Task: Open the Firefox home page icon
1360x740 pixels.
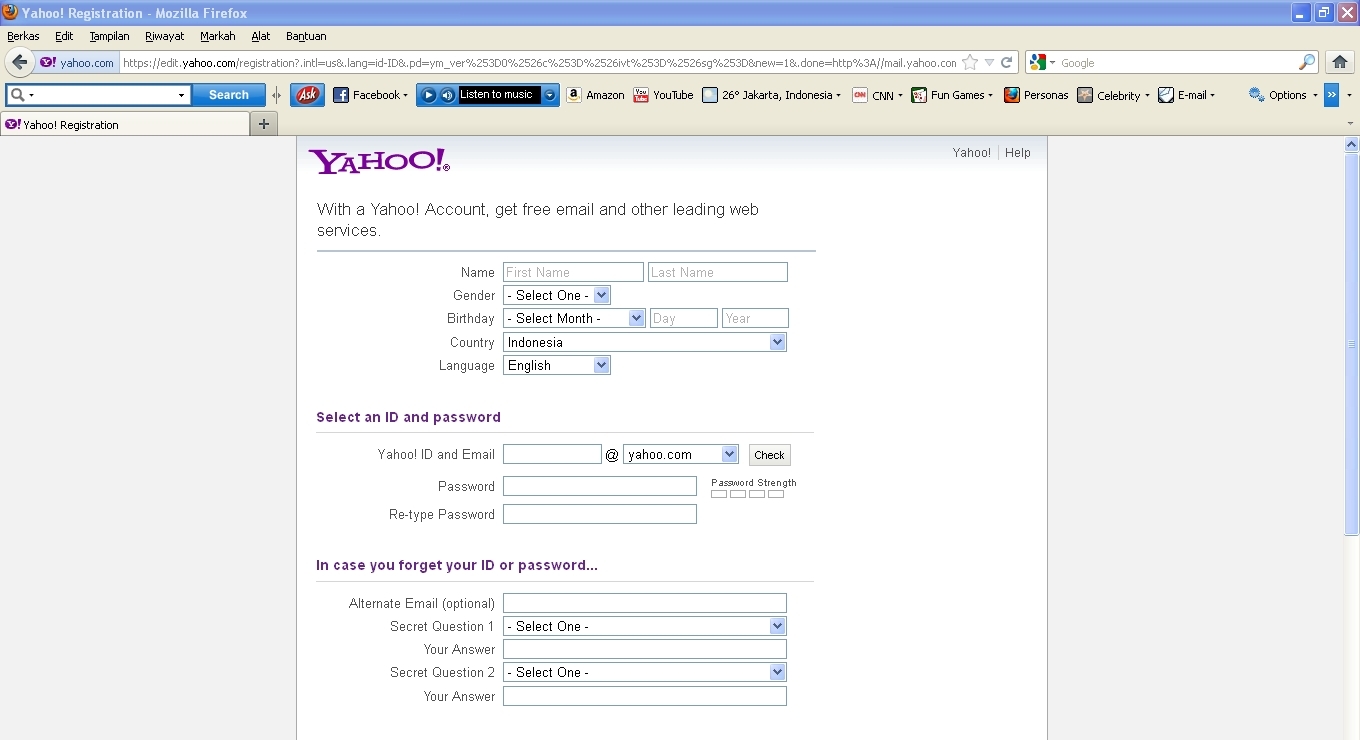Action: pyautogui.click(x=1340, y=62)
